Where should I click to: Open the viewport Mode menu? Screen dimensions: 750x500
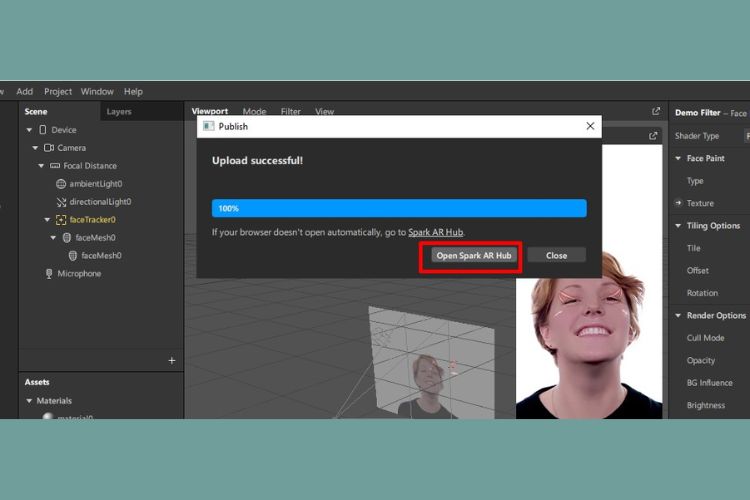(254, 111)
